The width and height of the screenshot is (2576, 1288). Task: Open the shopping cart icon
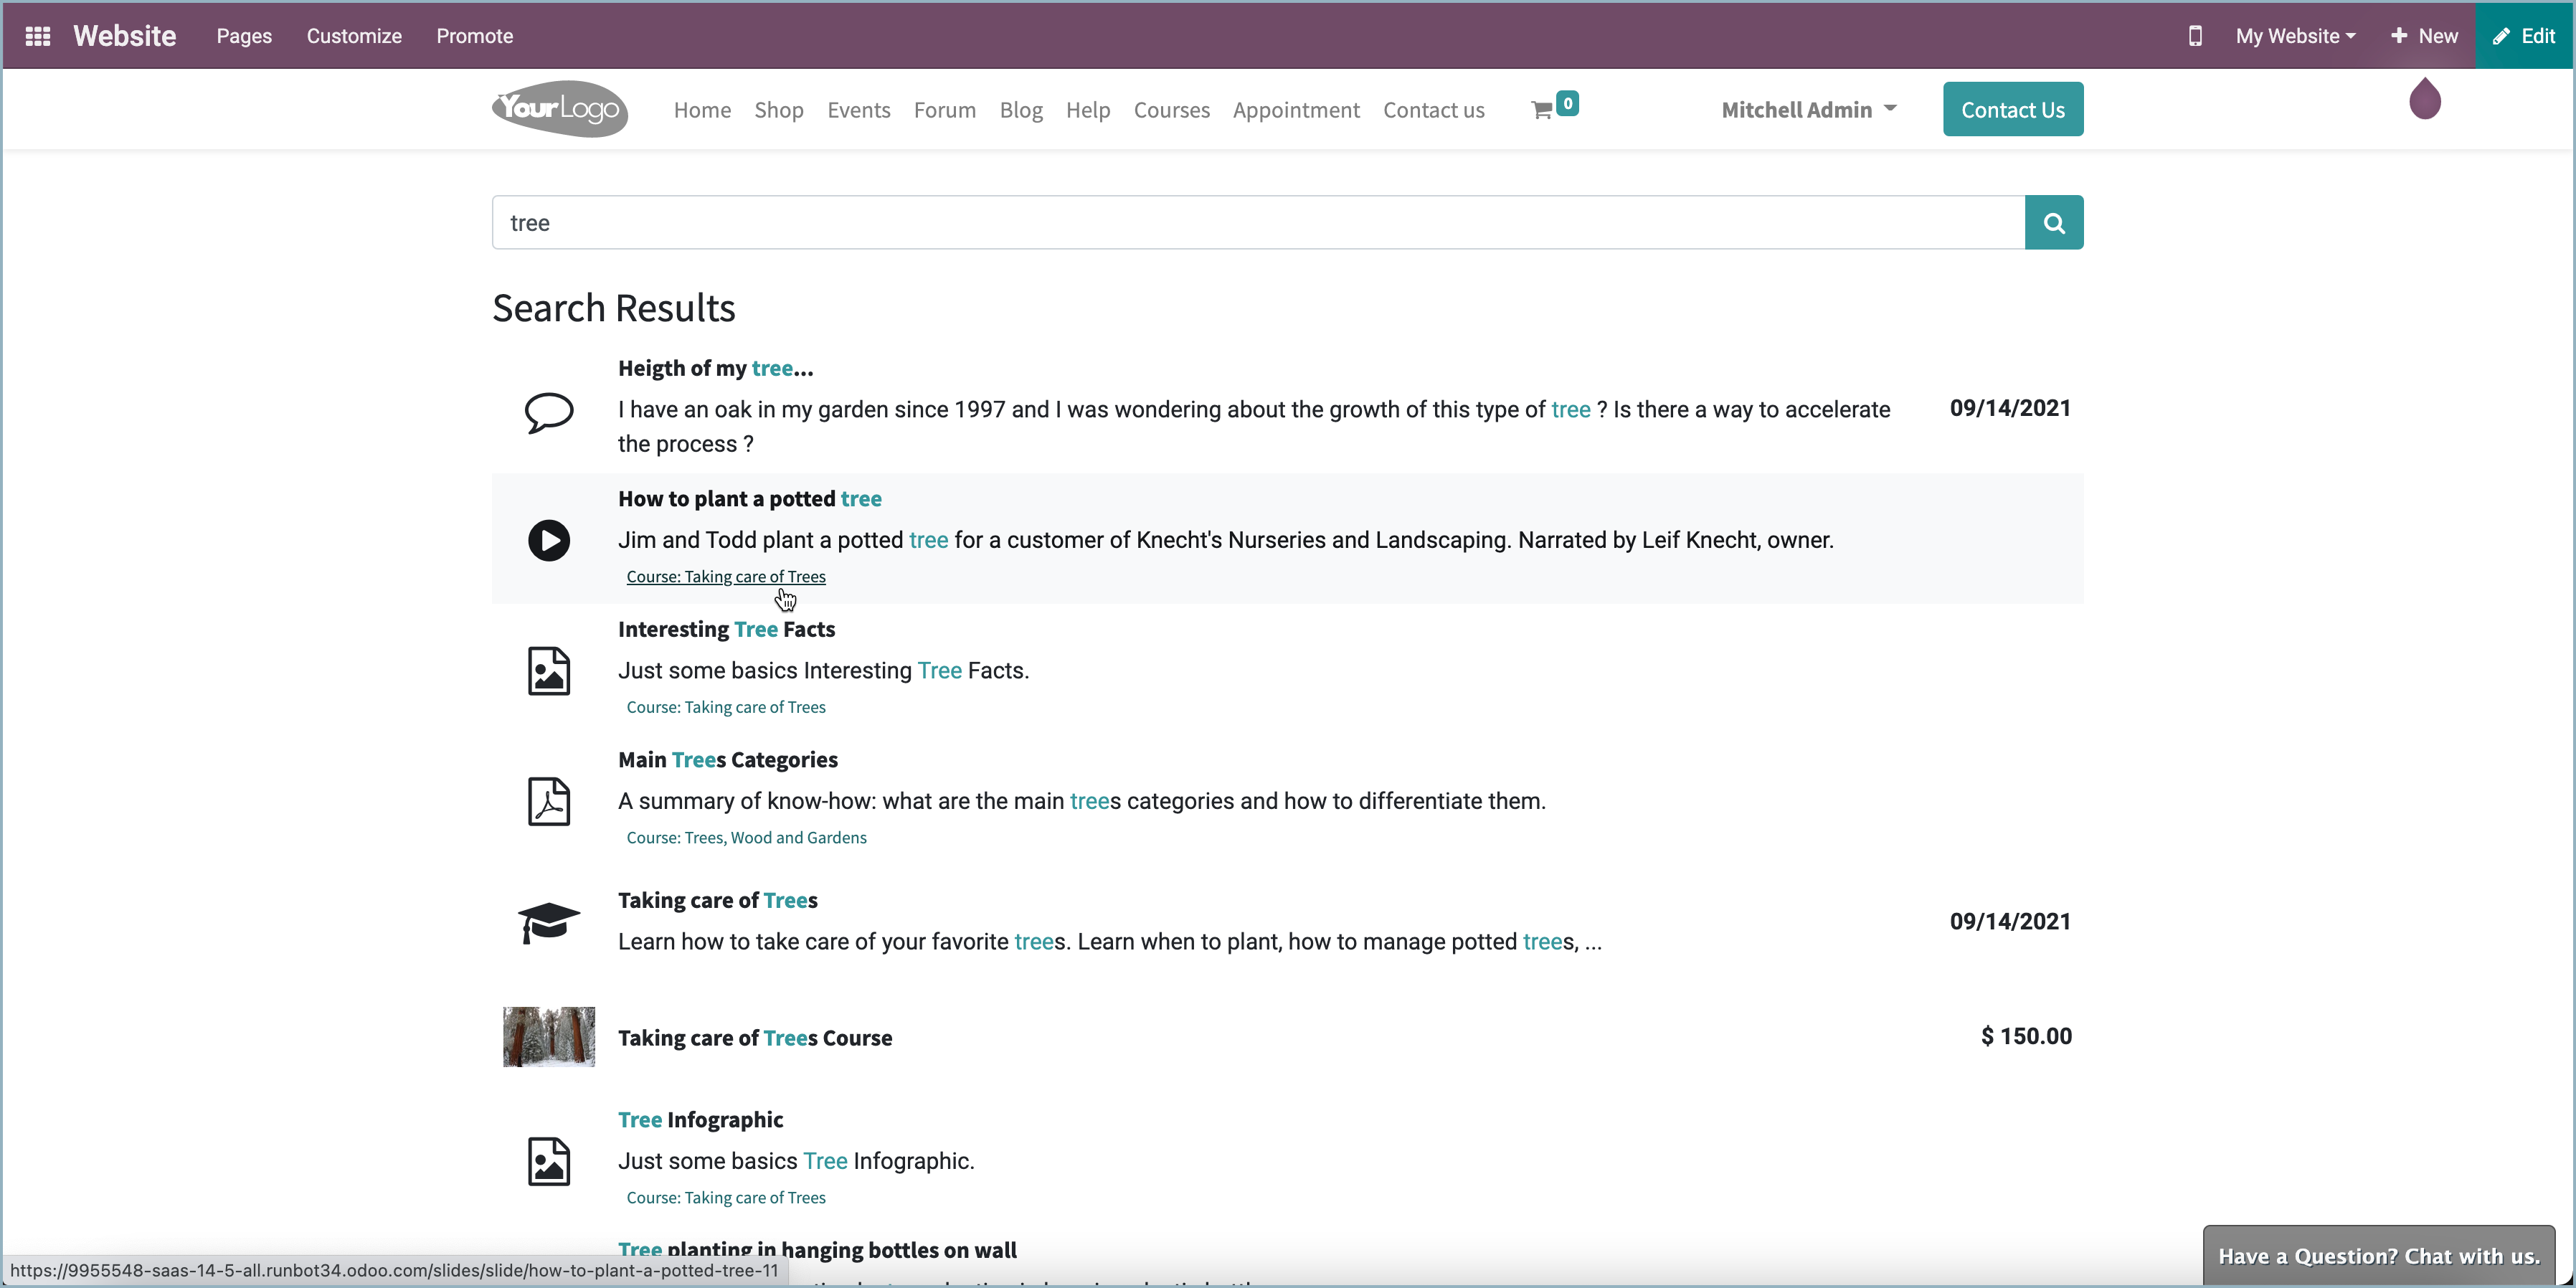pyautogui.click(x=1542, y=109)
